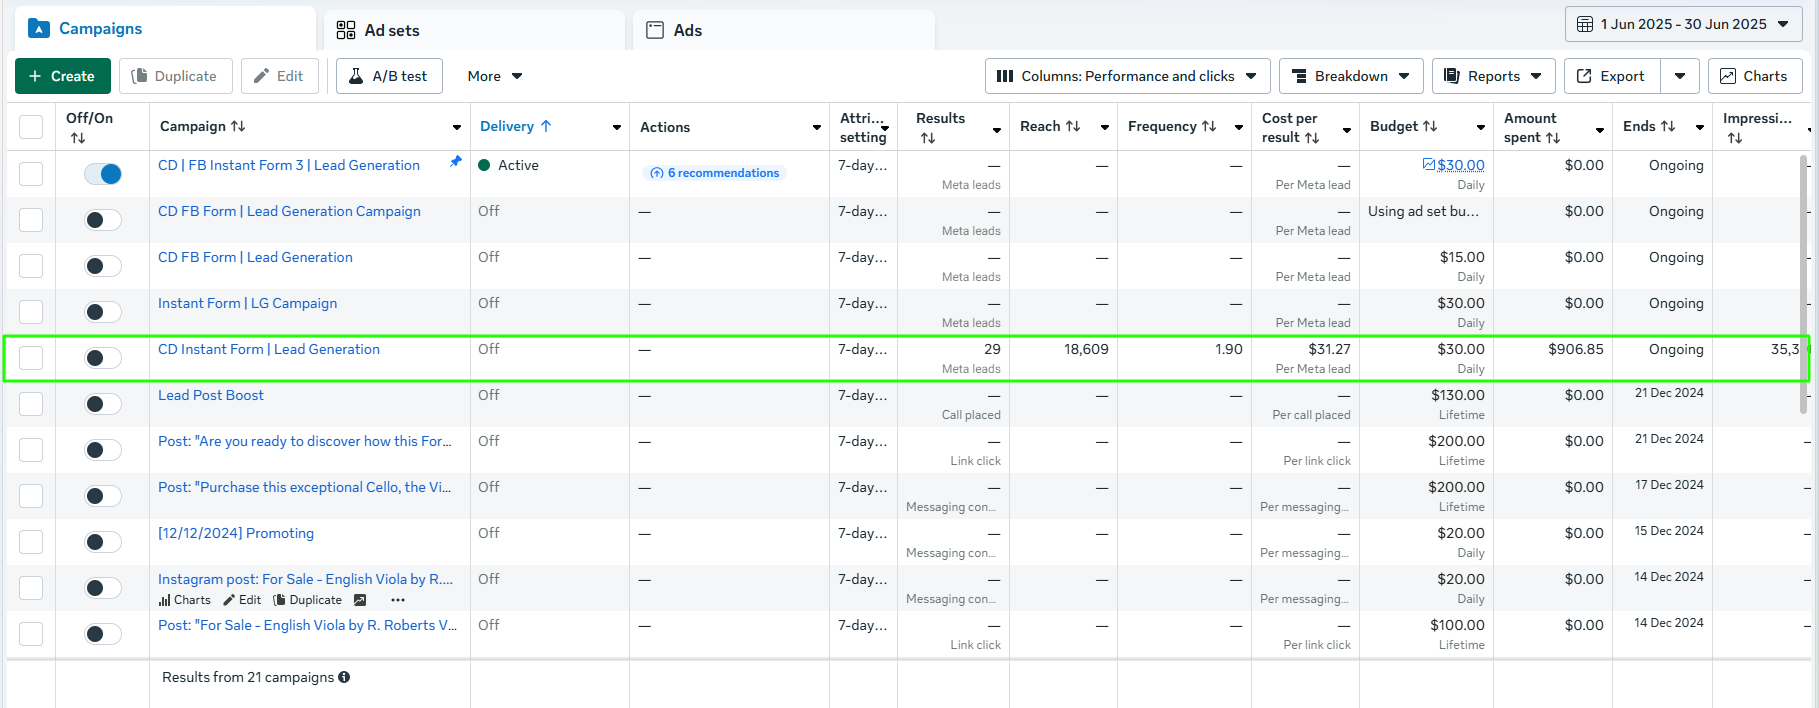Image resolution: width=1819 pixels, height=708 pixels.
Task: Click the A/B test flask button
Action: coord(389,76)
